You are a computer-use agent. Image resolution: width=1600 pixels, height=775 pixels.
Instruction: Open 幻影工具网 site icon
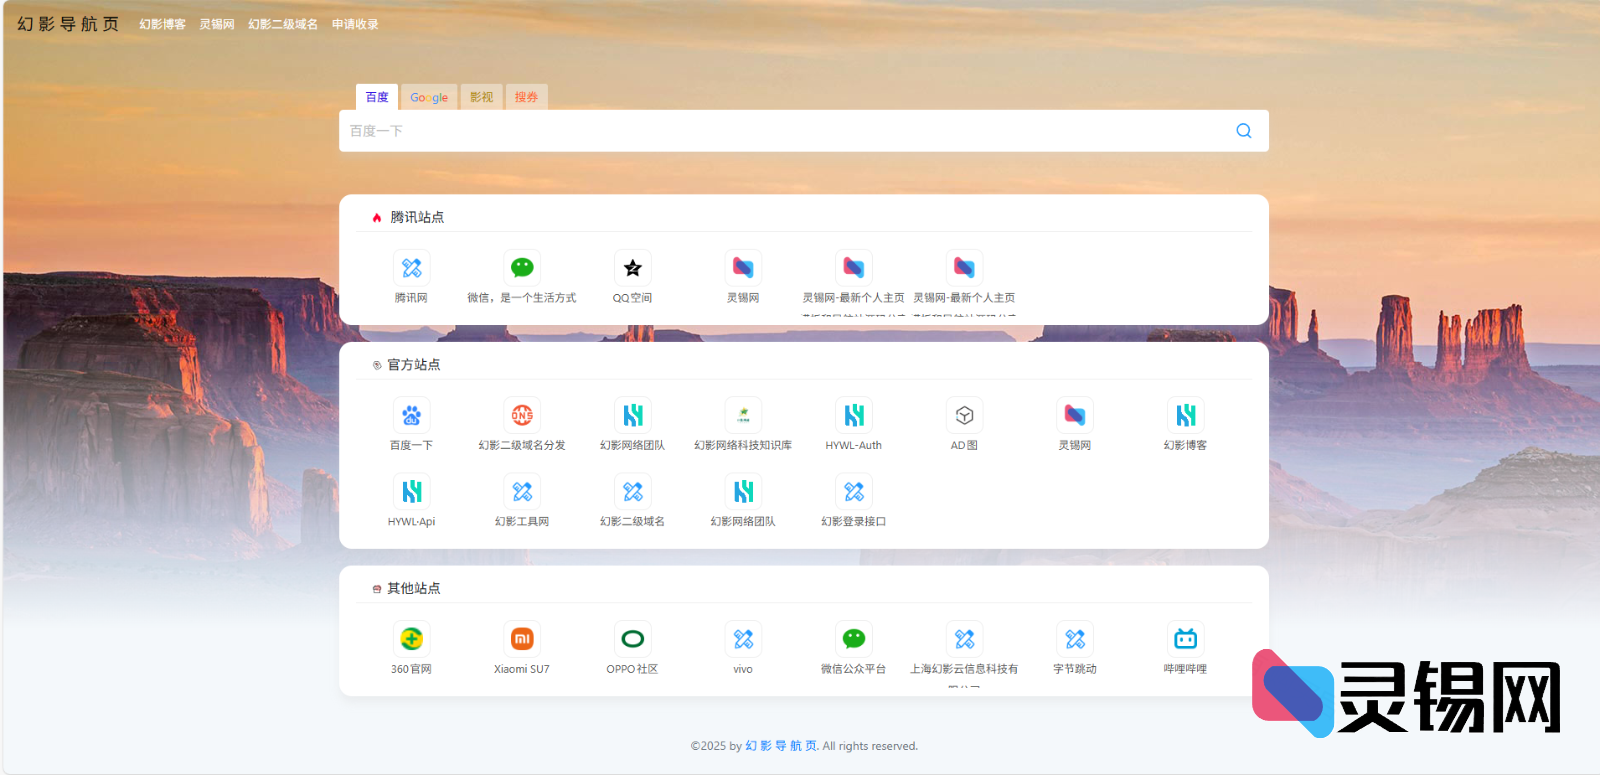[x=522, y=491]
